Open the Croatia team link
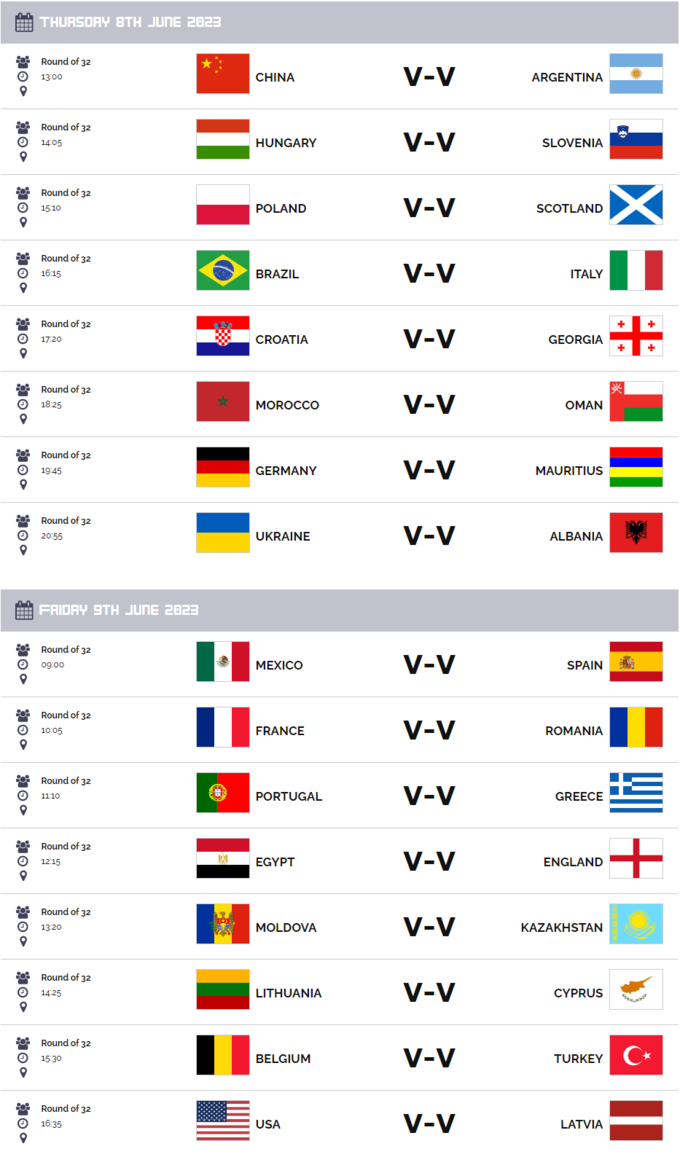This screenshot has height=1157, width=680. click(281, 340)
